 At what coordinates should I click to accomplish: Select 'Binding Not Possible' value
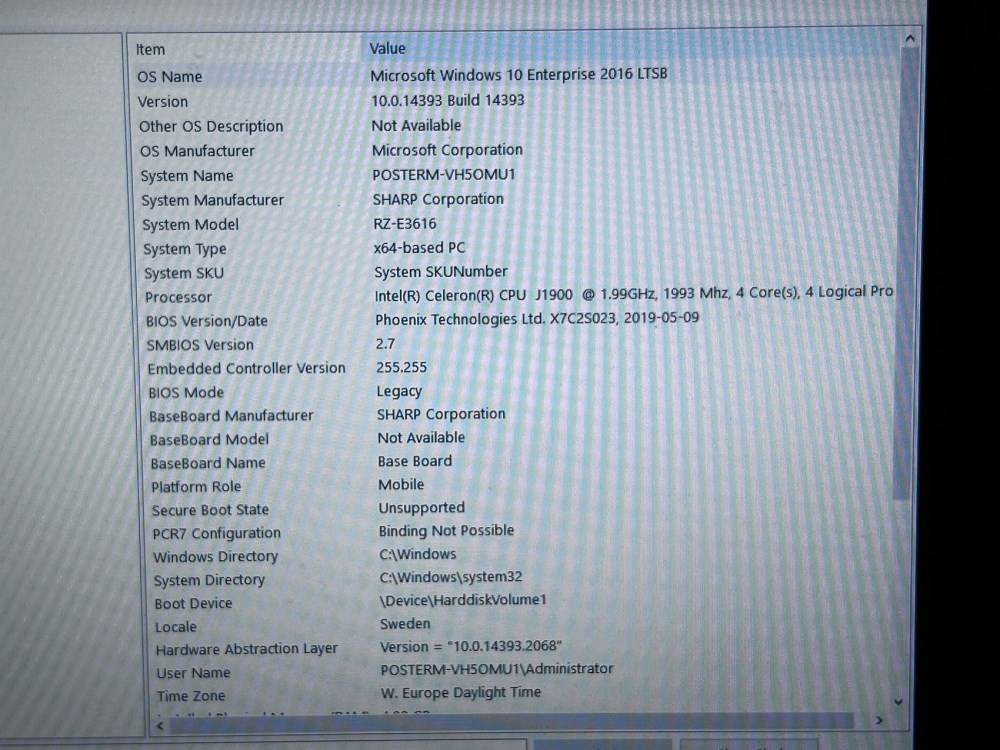[446, 531]
